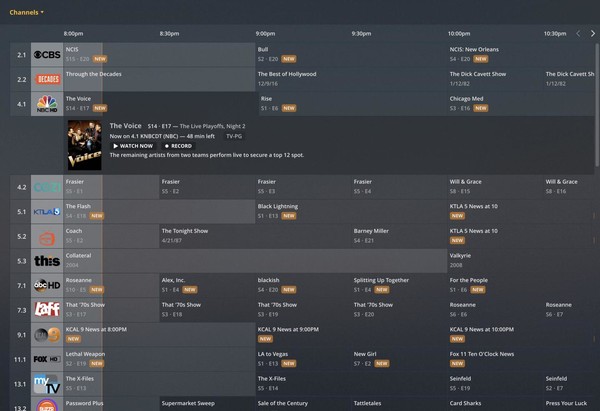The image size is (600, 411).
Task: Select Valkyrie 2008 movie
Action: (520, 261)
